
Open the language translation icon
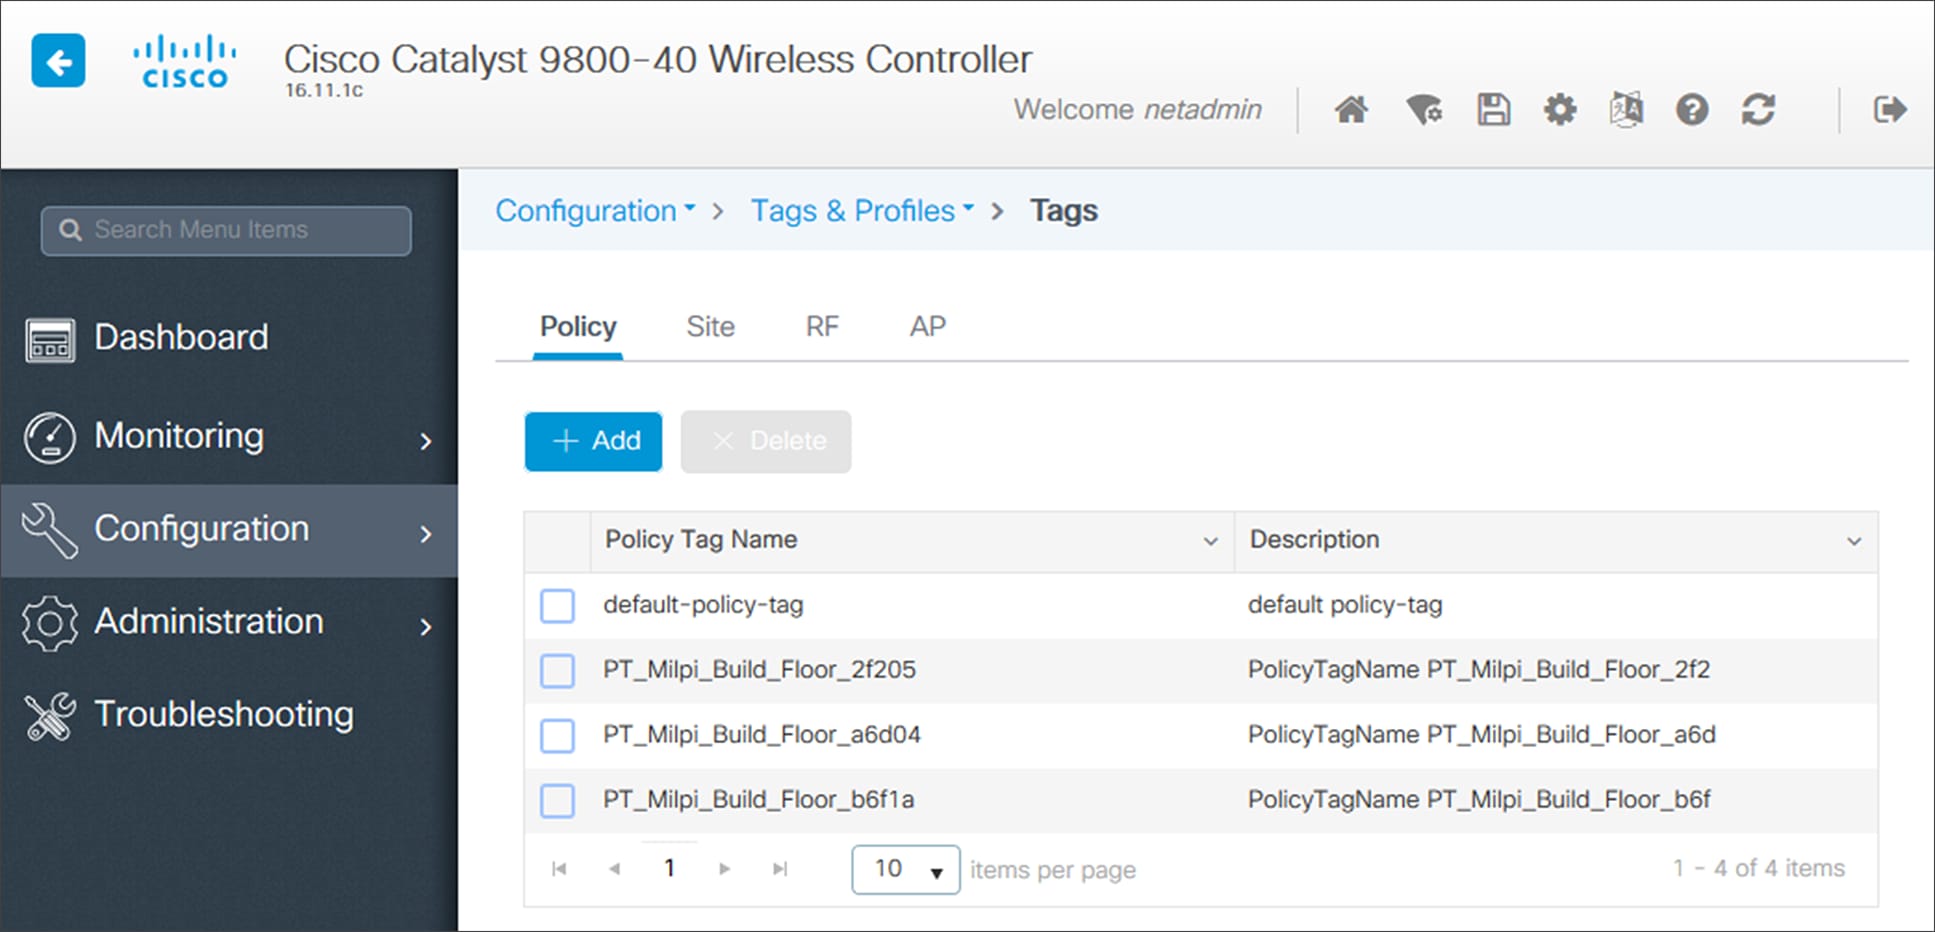(1626, 109)
